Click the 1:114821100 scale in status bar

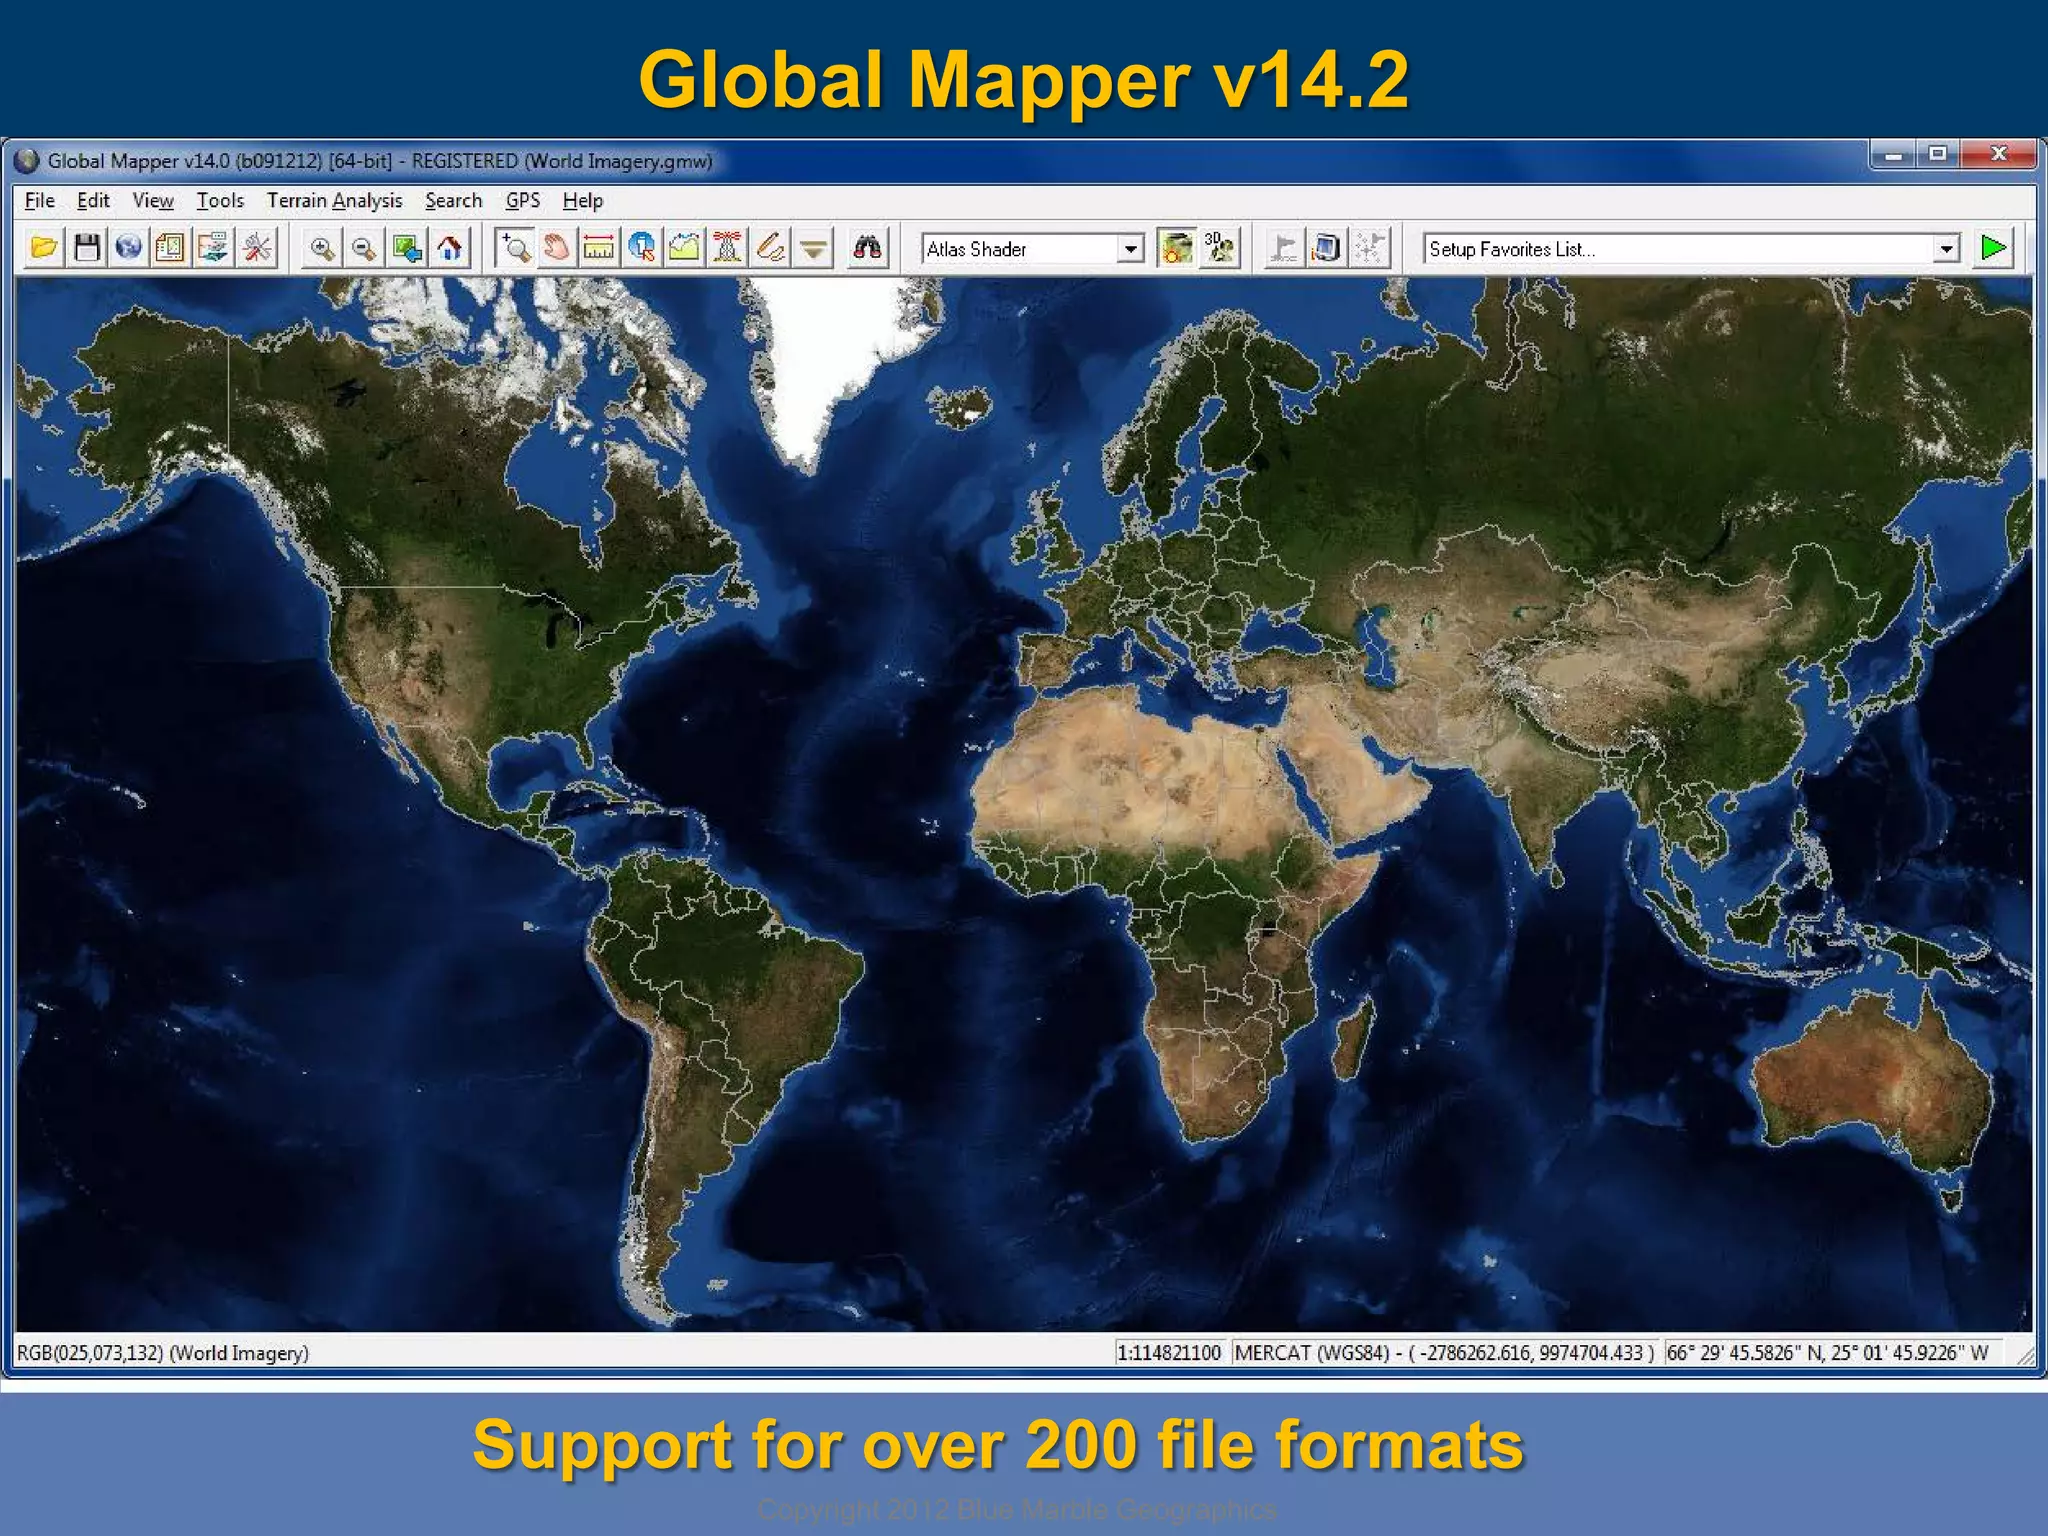point(1169,1353)
